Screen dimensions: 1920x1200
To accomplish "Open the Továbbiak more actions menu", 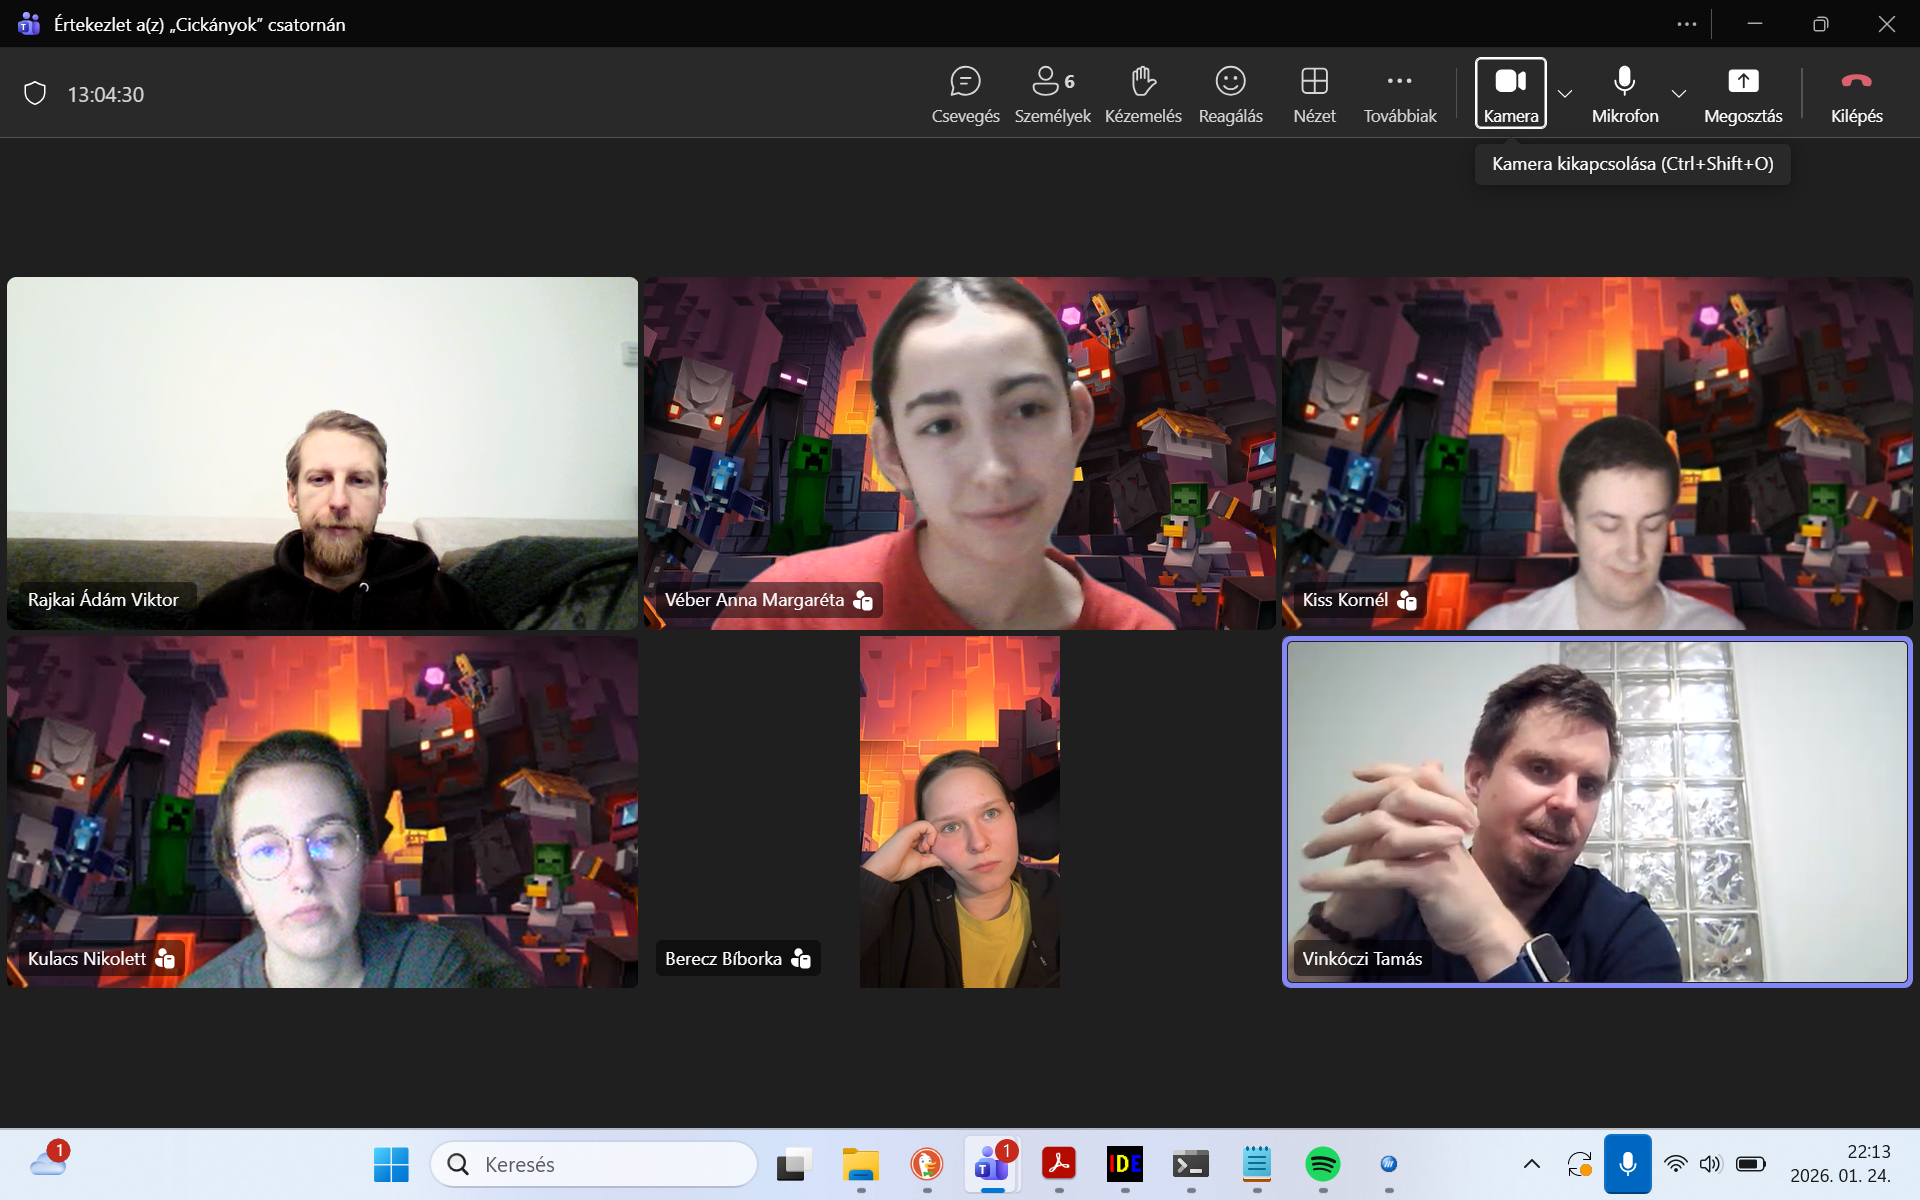I will pos(1399,94).
